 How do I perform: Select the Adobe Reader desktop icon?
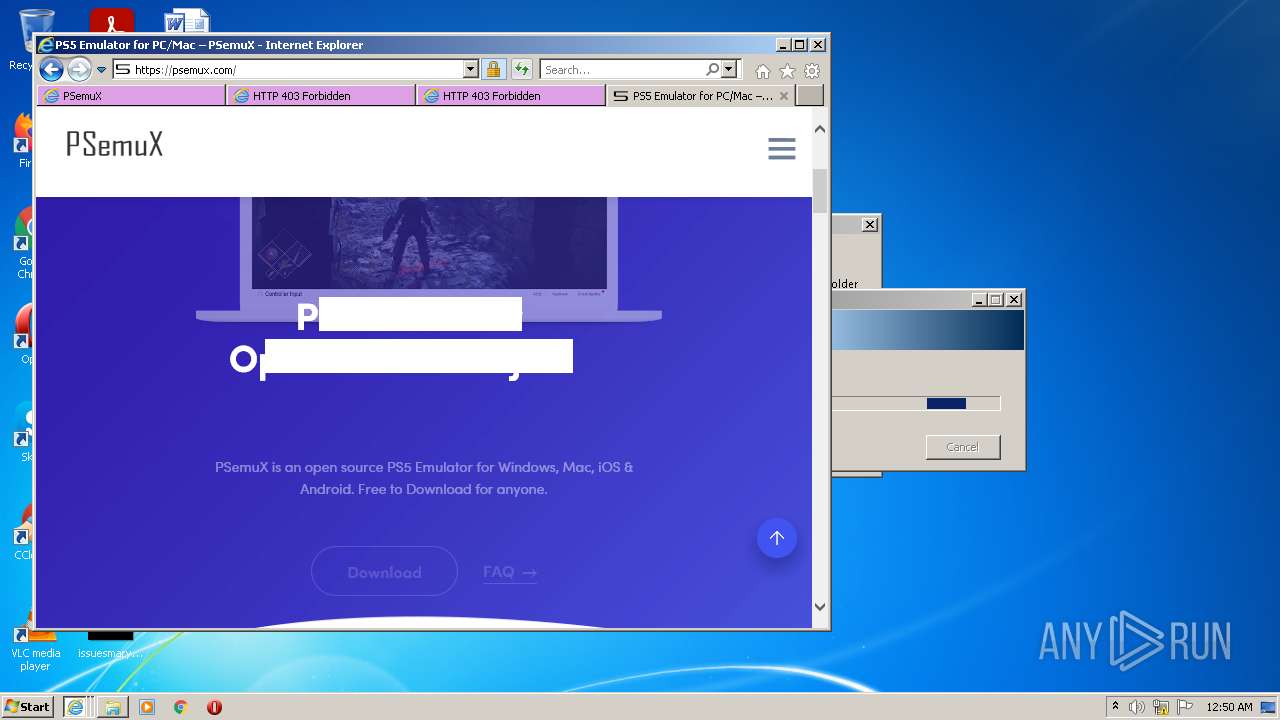coord(111,20)
